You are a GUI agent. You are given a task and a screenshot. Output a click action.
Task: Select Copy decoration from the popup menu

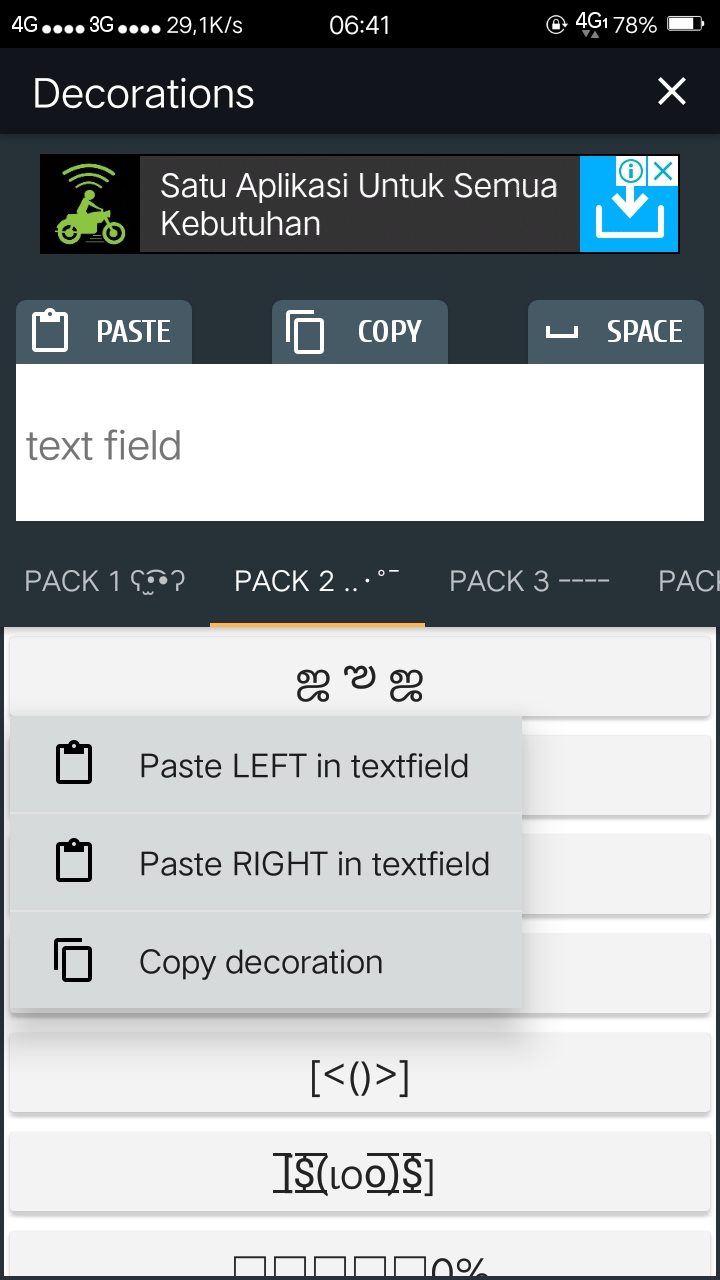pos(261,962)
